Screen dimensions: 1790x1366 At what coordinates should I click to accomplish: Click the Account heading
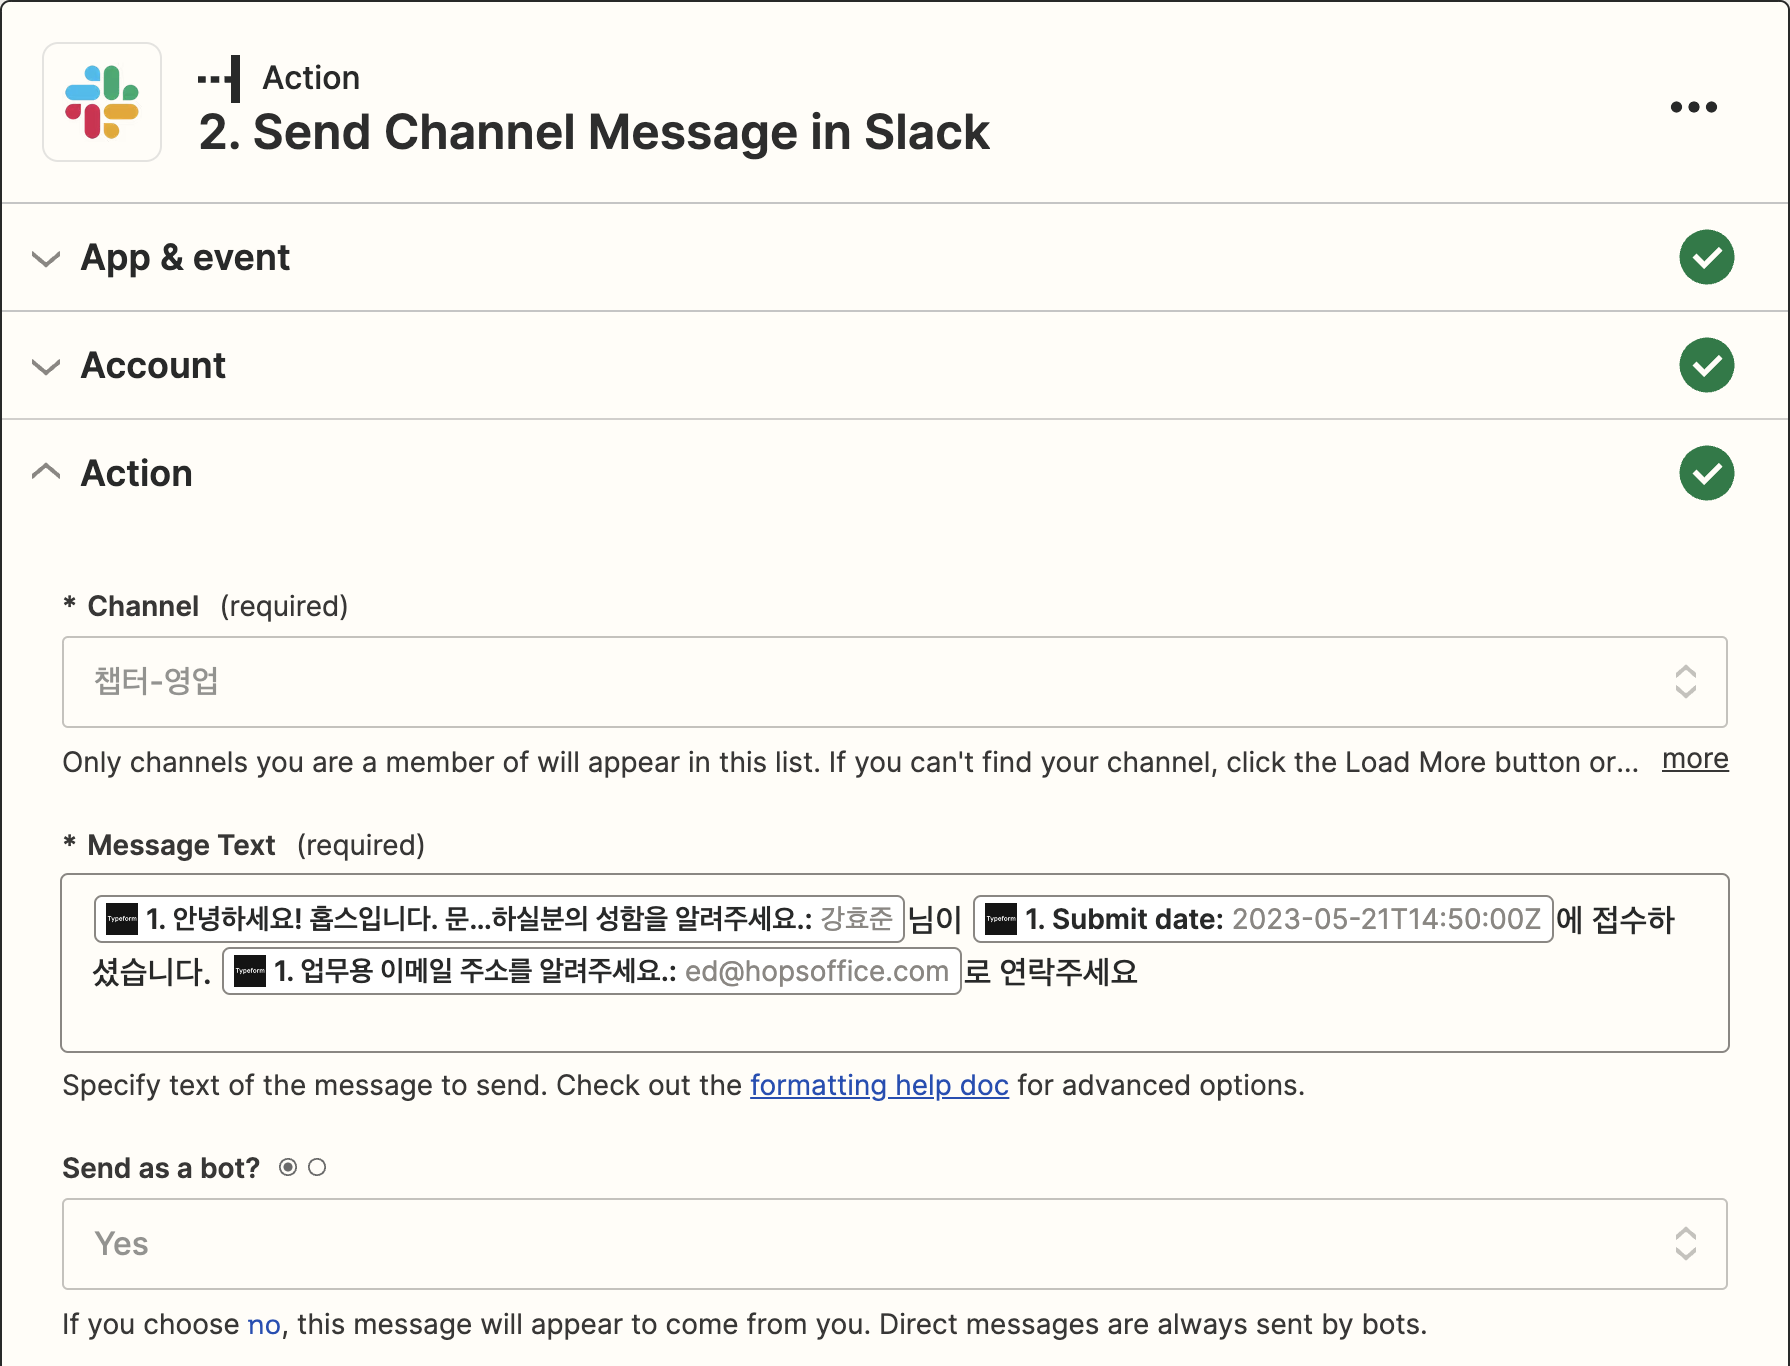click(153, 366)
